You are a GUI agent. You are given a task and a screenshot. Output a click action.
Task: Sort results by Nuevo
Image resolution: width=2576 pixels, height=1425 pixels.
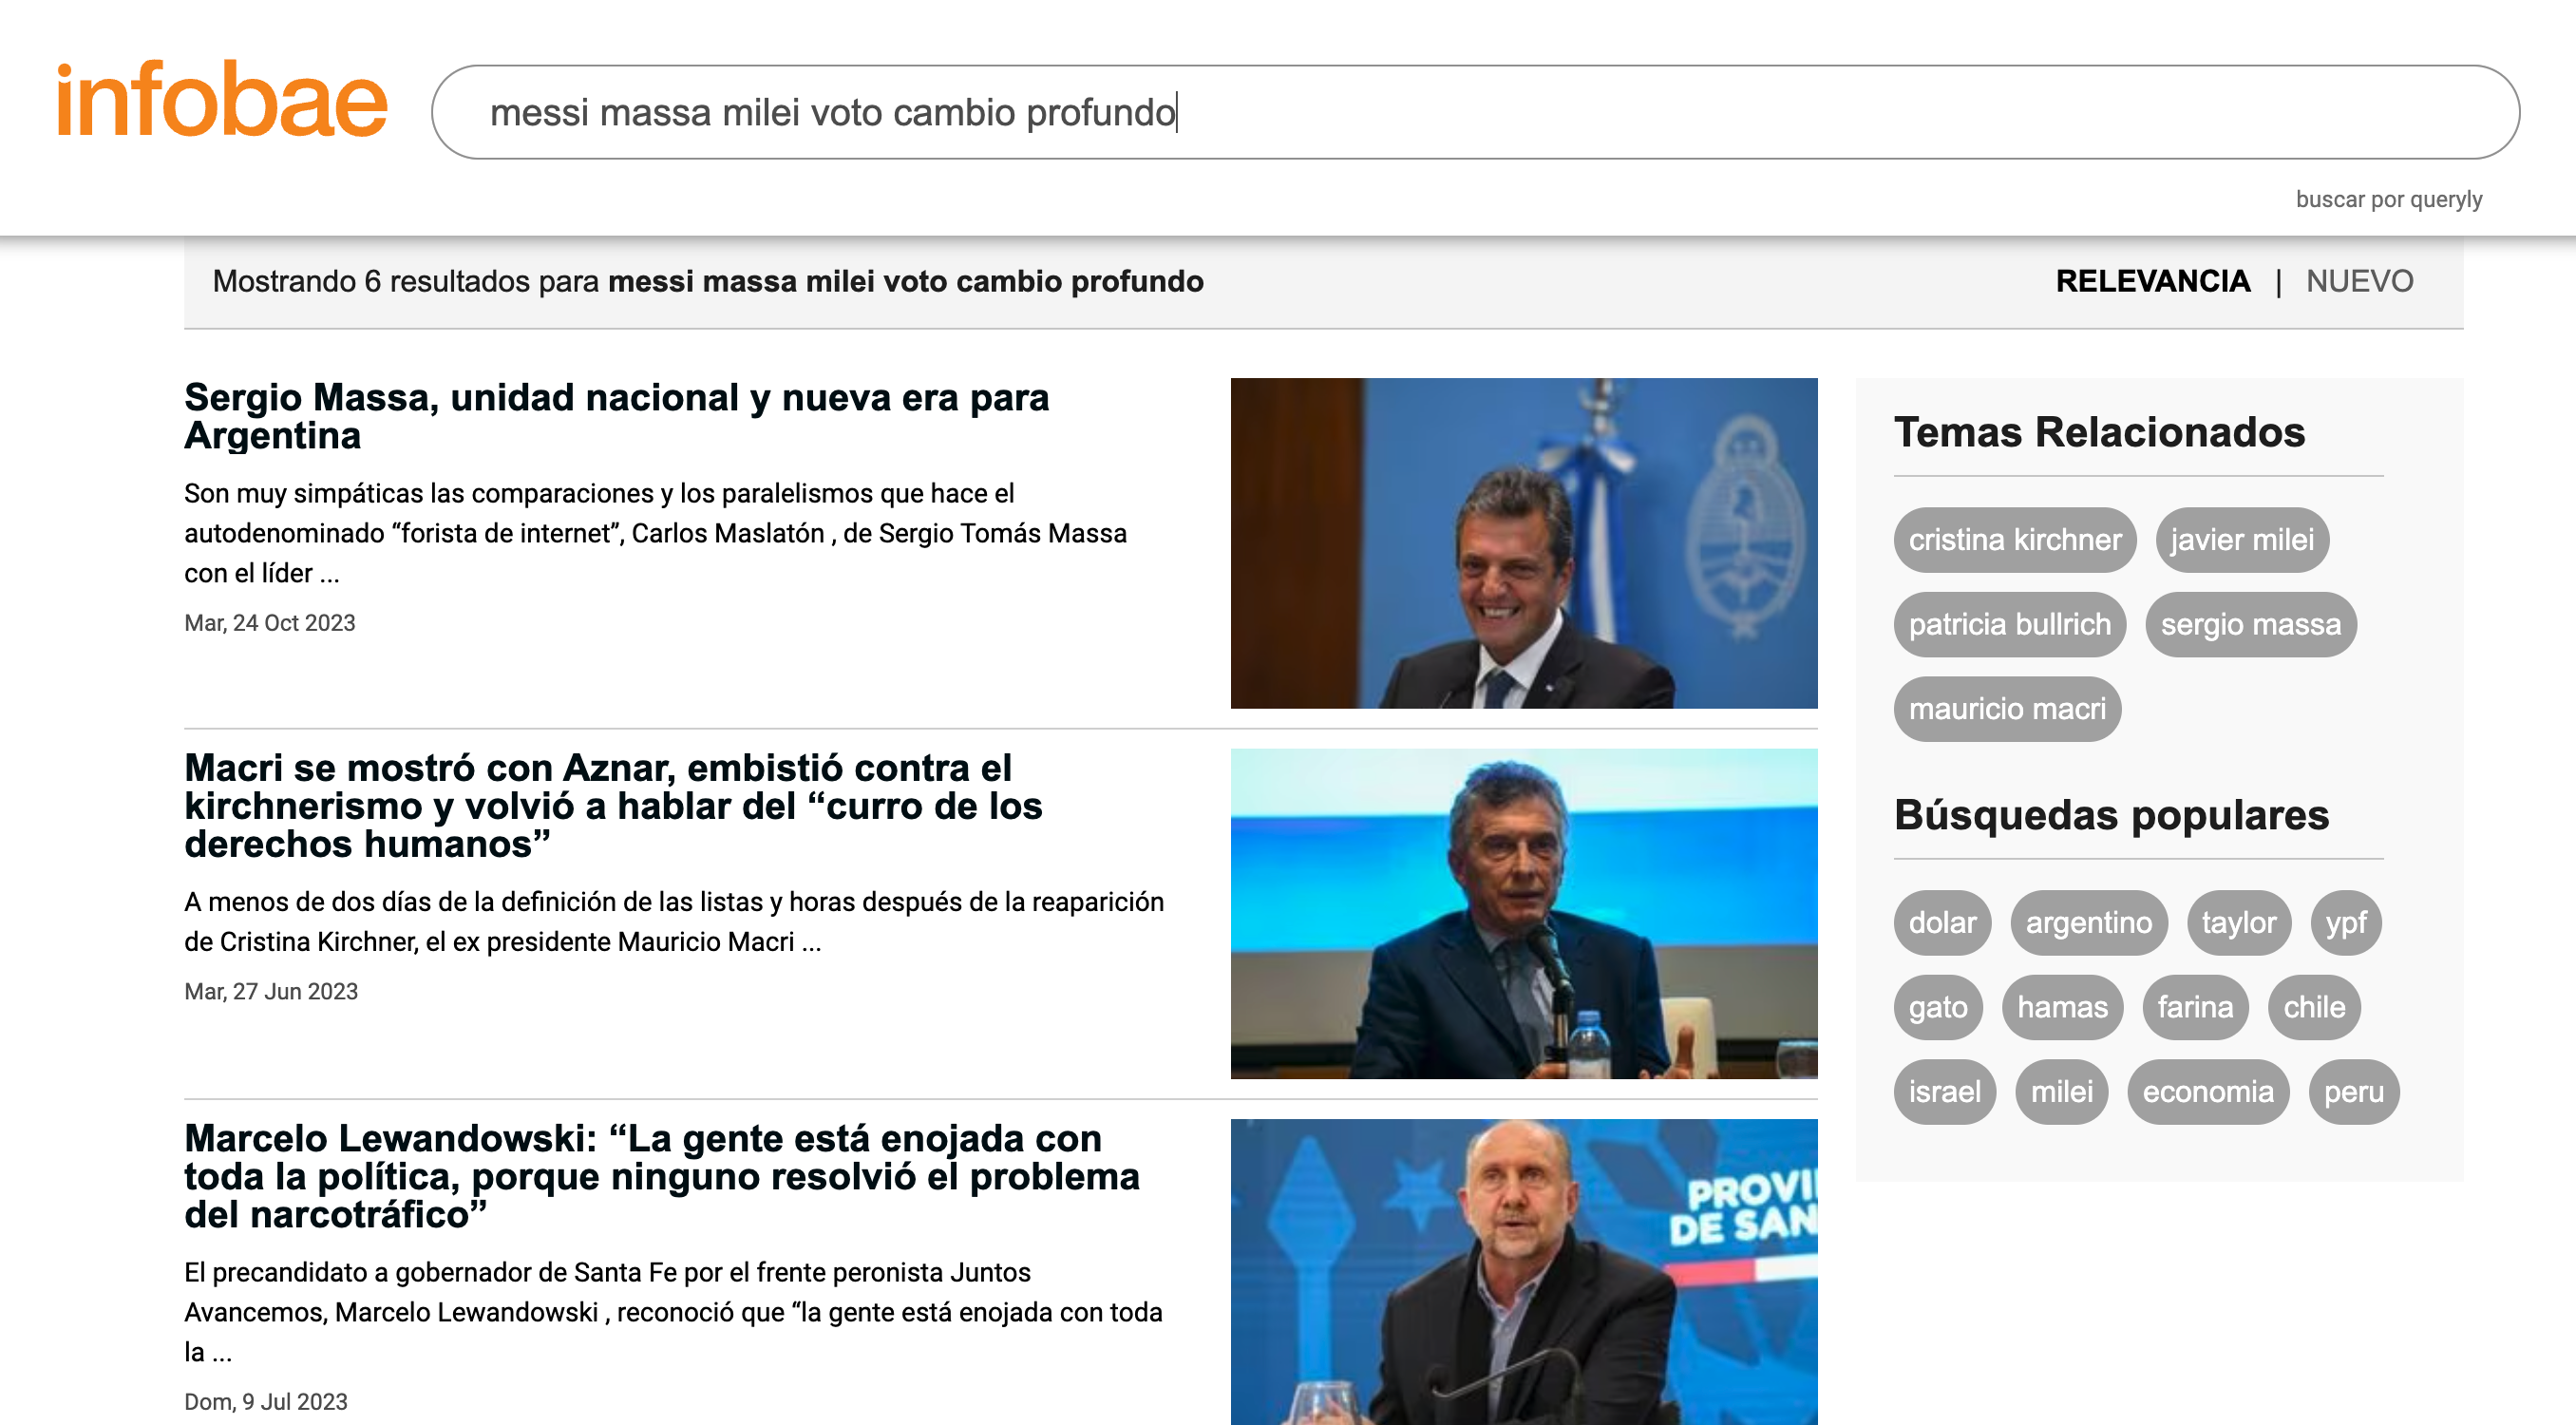point(2359,281)
